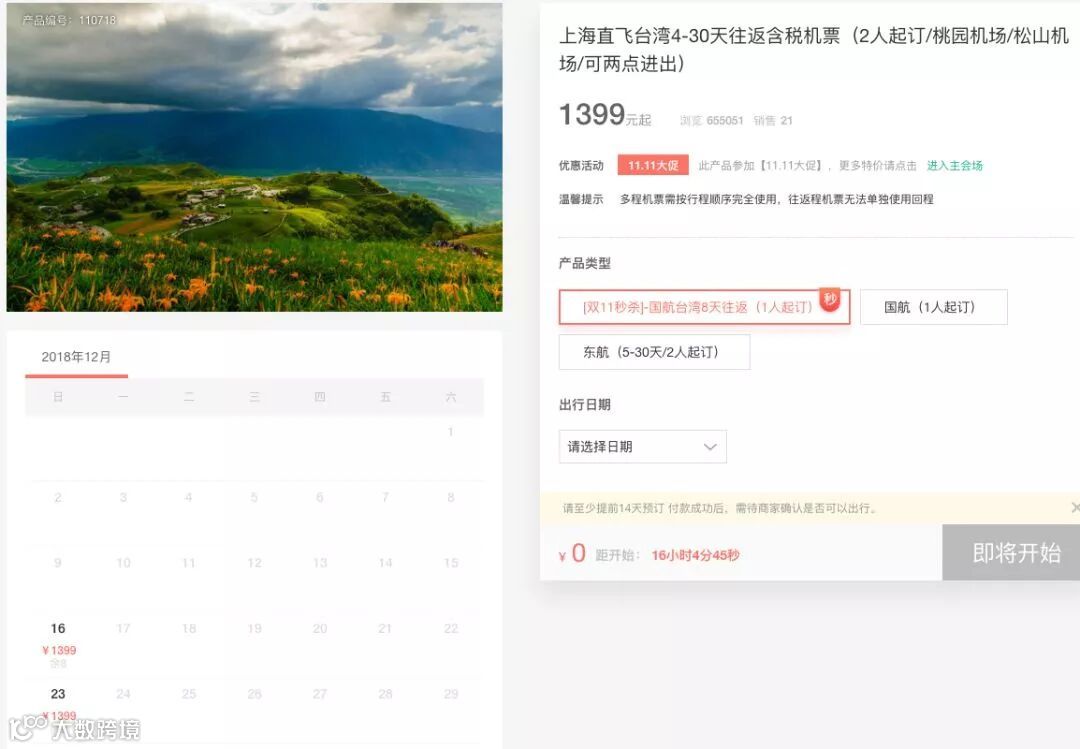Click the ¥1399 price under date 16
The image size is (1080, 749).
[59, 650]
